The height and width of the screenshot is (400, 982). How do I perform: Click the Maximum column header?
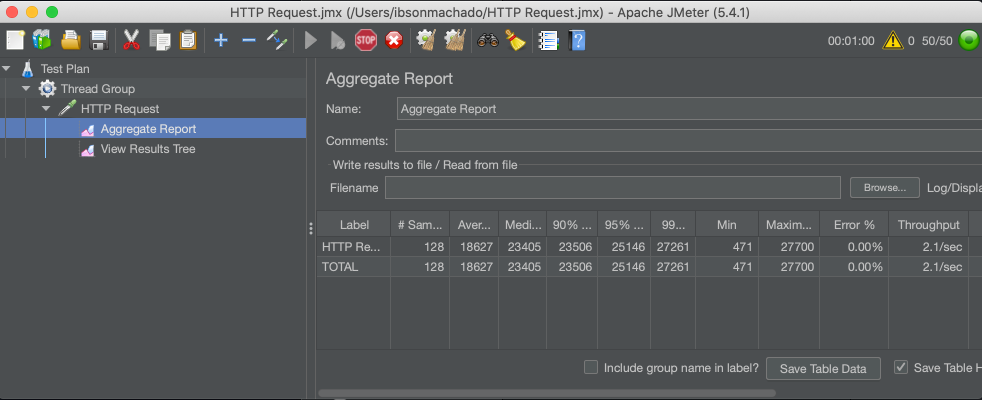(789, 225)
